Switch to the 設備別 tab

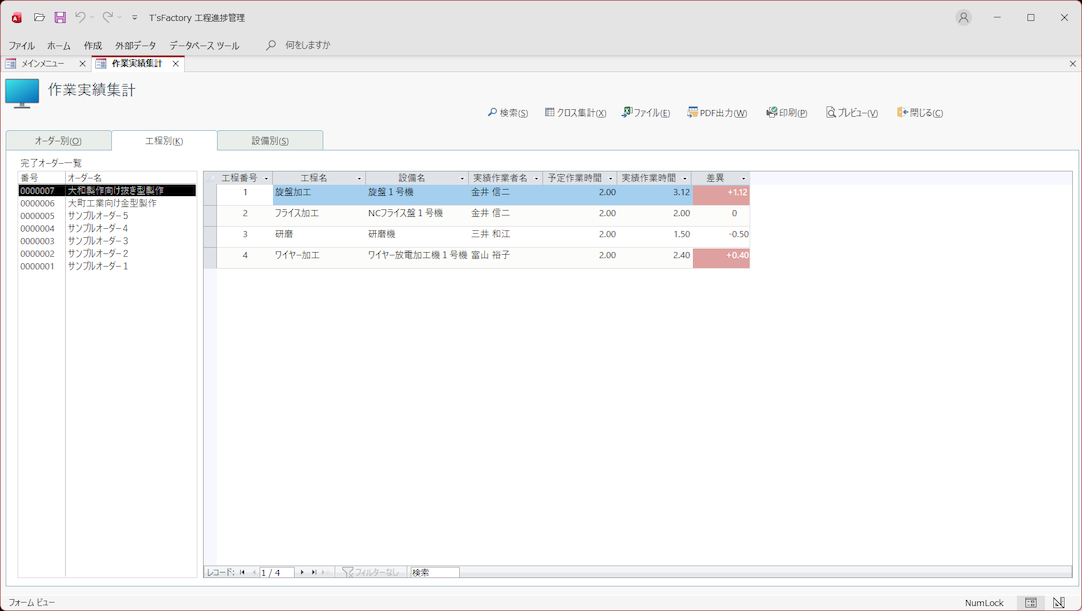pos(270,141)
